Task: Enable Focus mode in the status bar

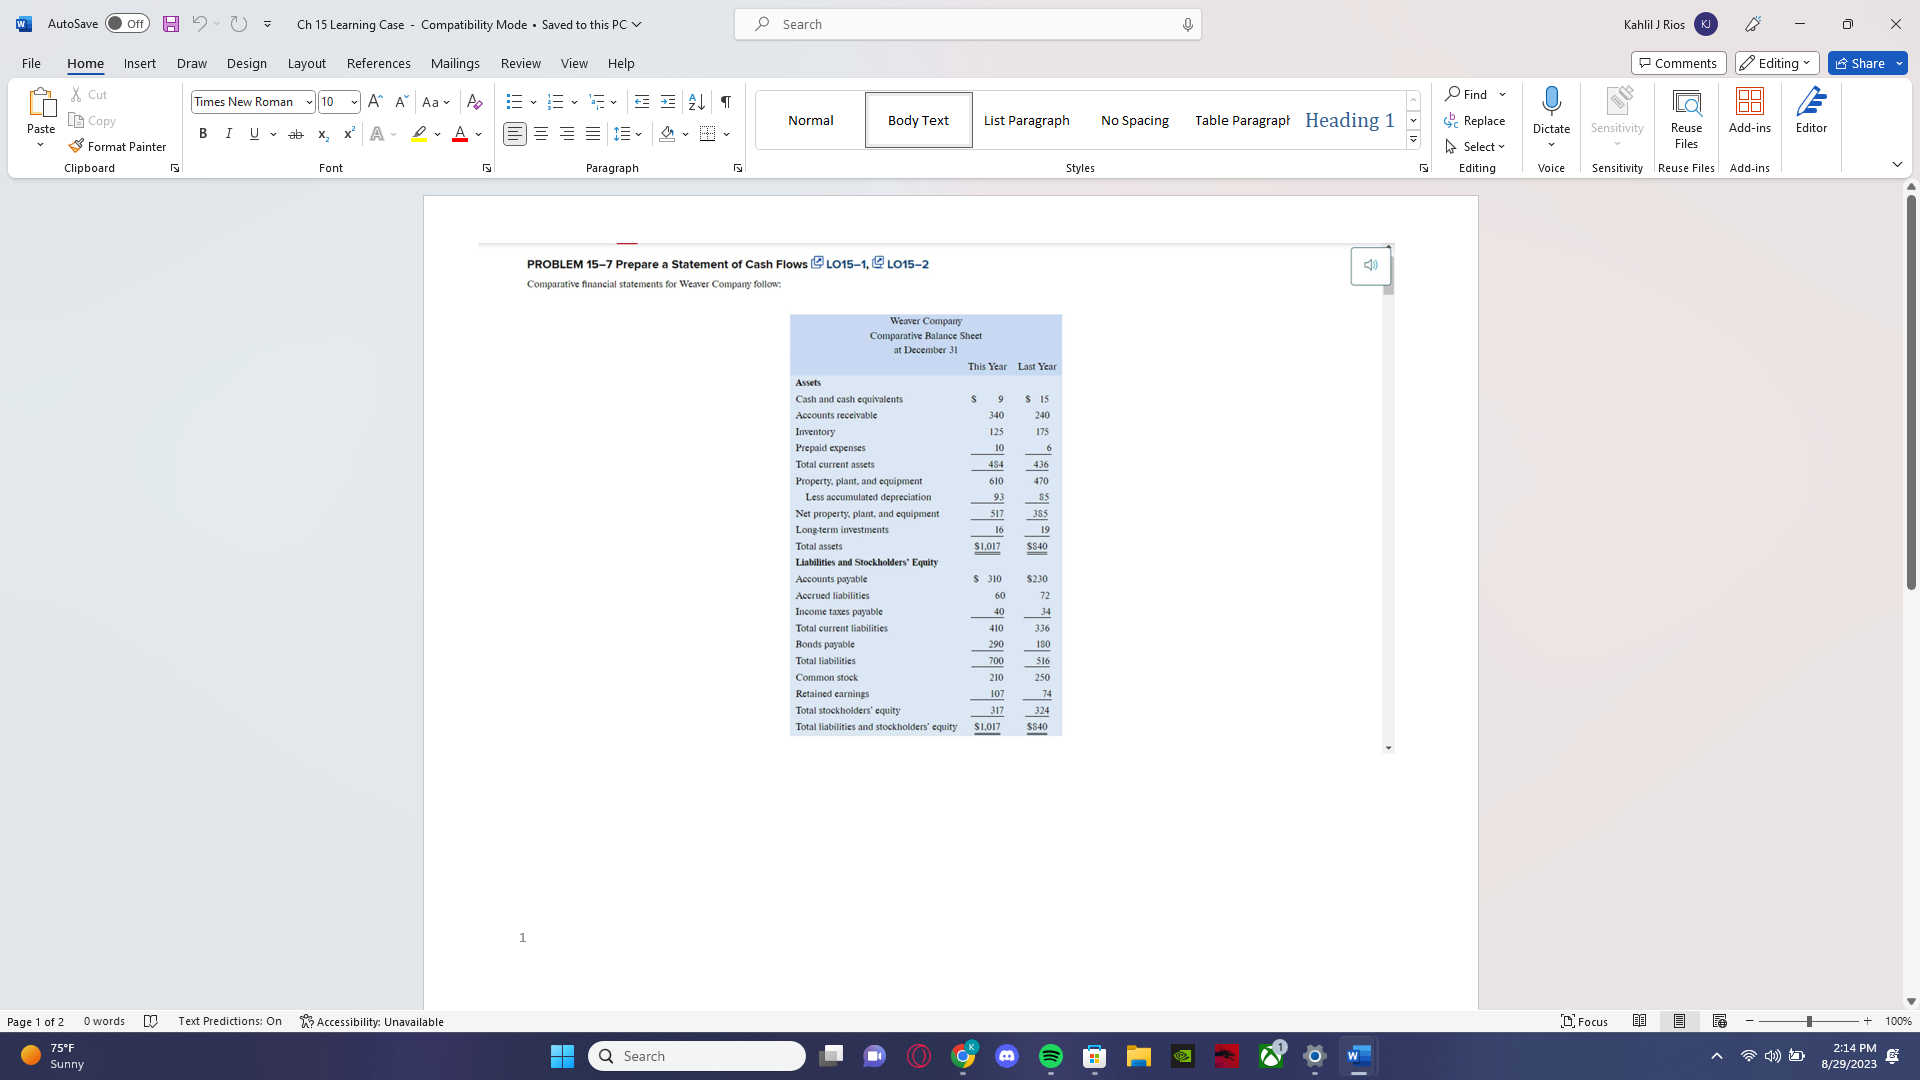Action: pyautogui.click(x=1584, y=1021)
